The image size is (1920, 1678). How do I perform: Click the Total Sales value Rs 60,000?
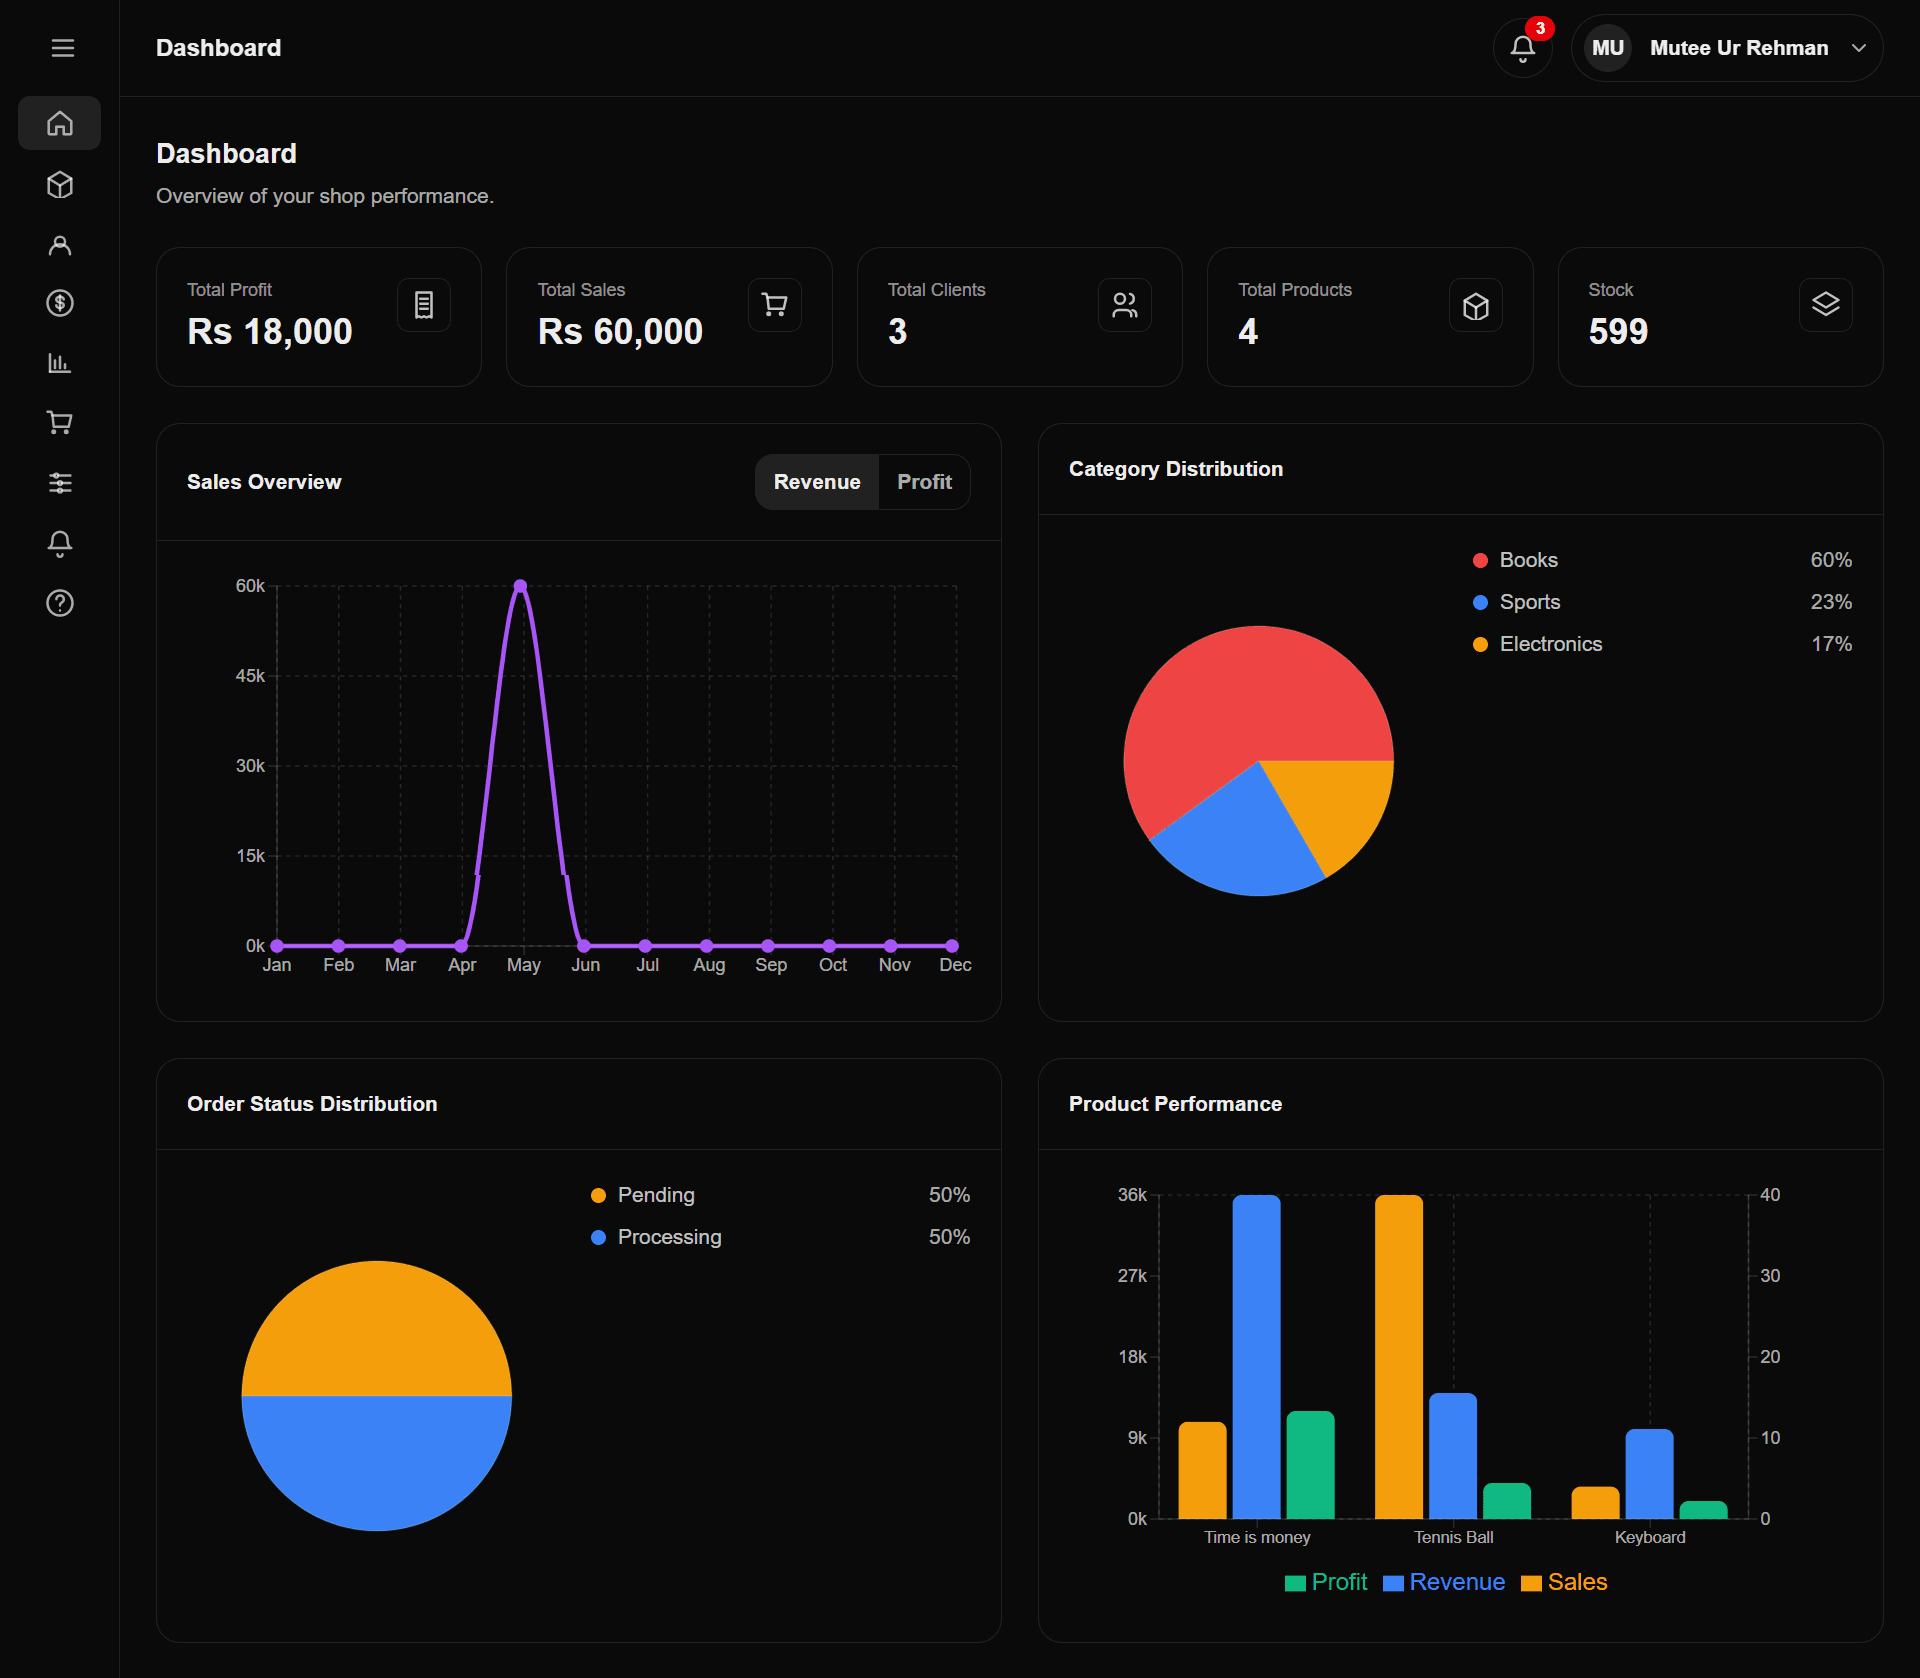(x=620, y=331)
